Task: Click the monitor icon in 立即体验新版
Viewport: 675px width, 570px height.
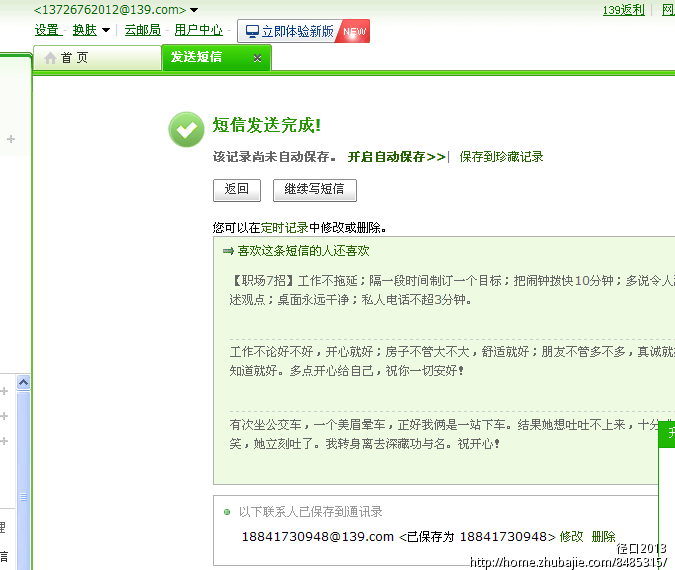Action: click(x=252, y=31)
